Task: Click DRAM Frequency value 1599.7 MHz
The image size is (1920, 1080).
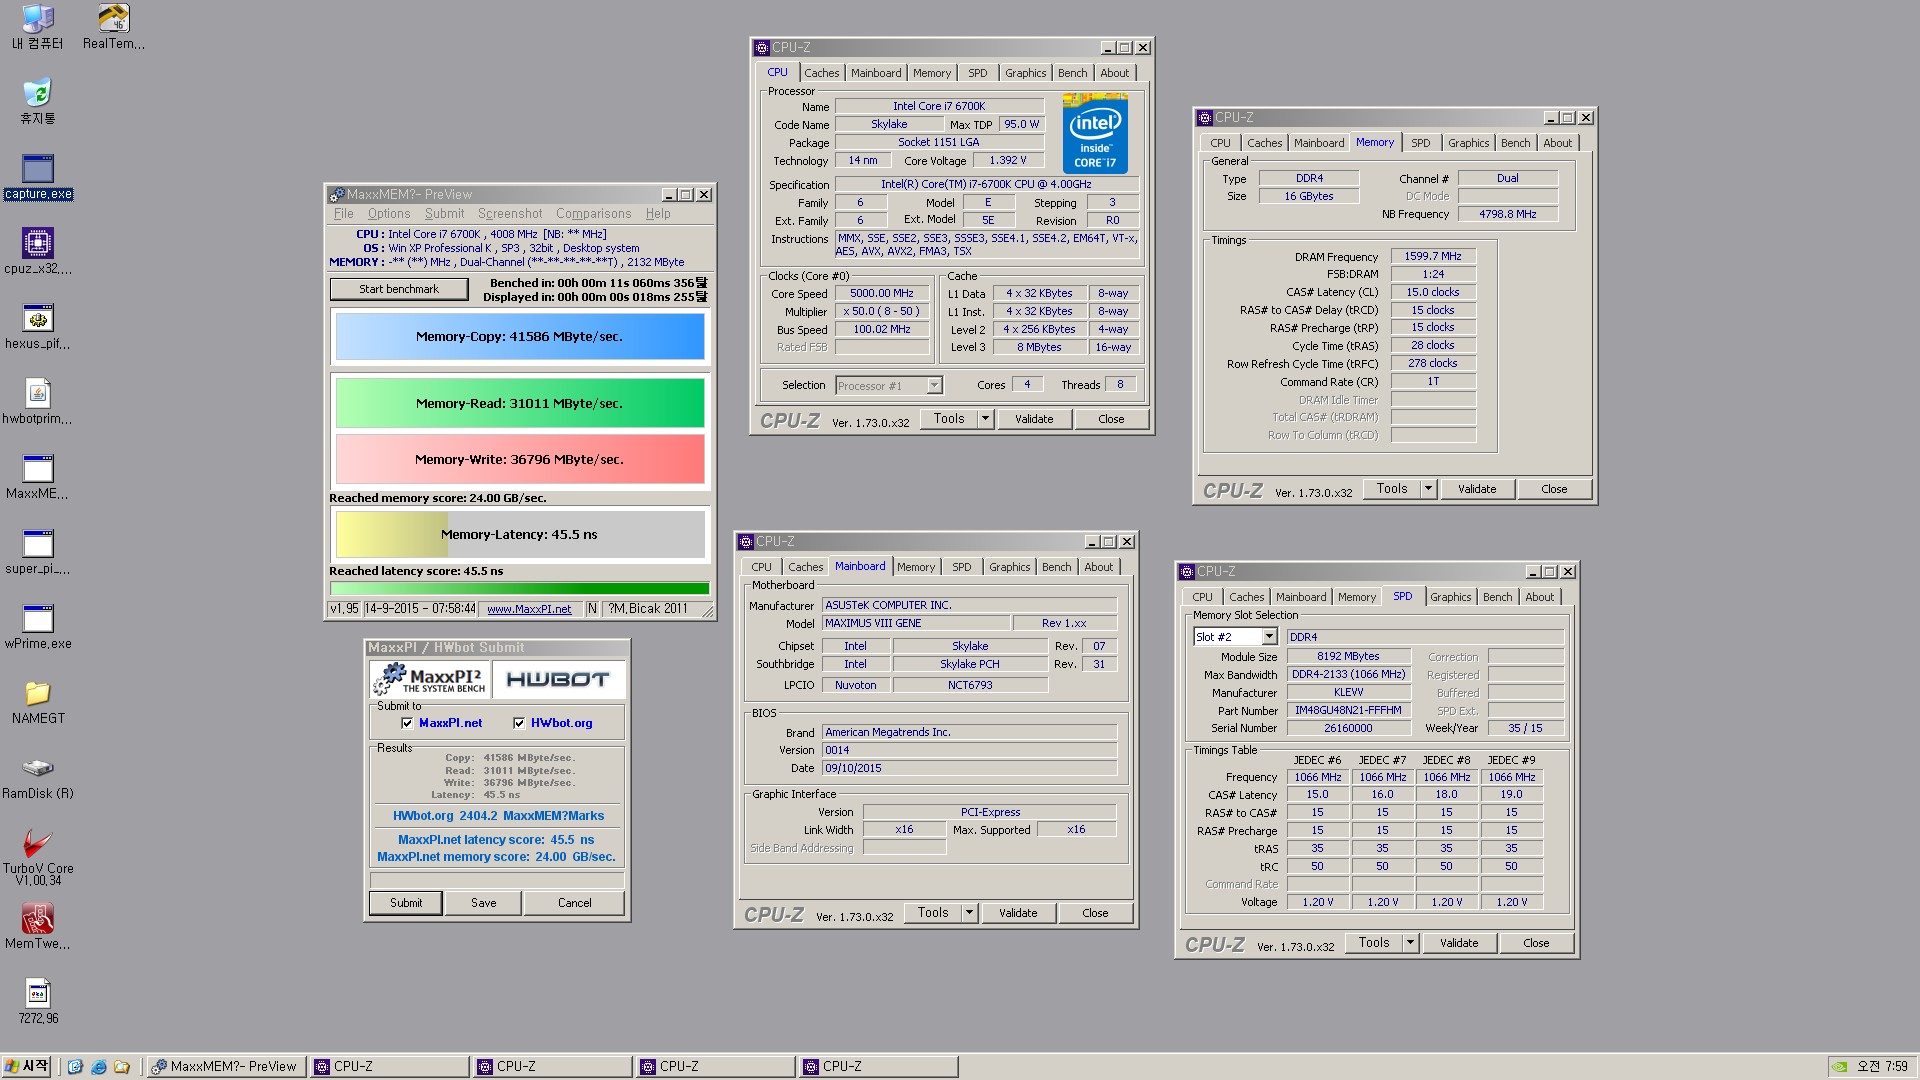Action: point(1433,257)
